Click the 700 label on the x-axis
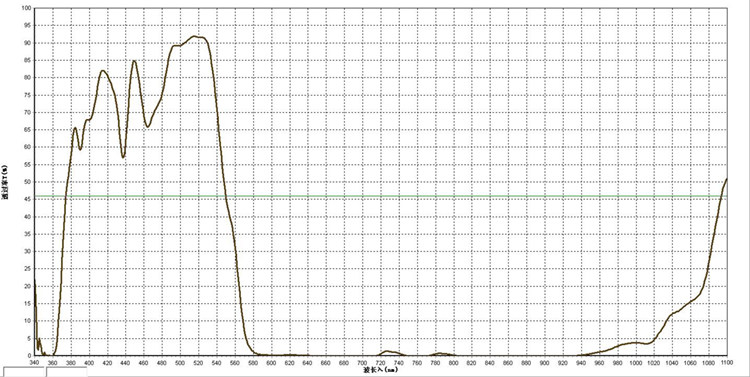Screen dimensions: 750x377 coord(363,363)
